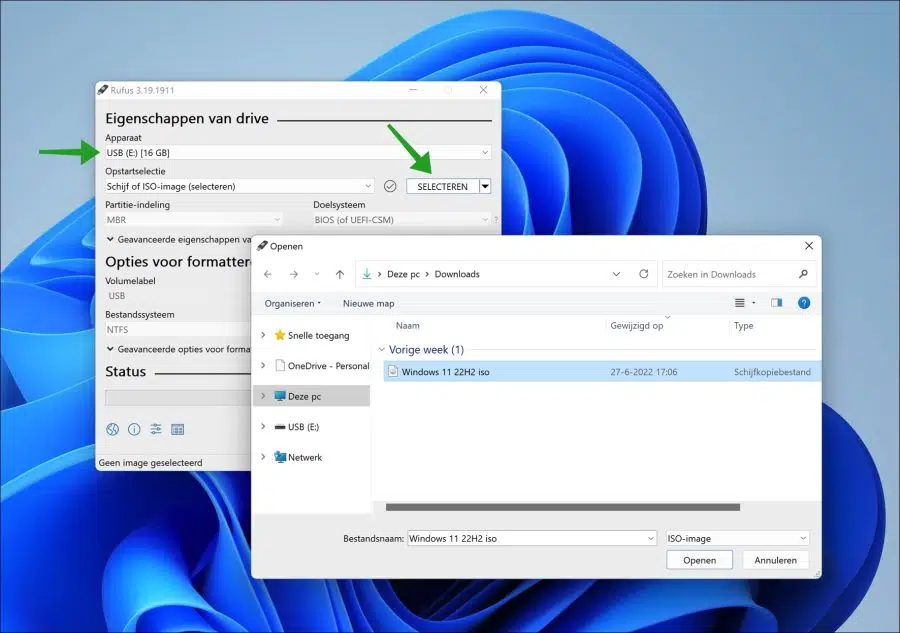Click the Annuleren button
The width and height of the screenshot is (900, 633).
pos(775,560)
